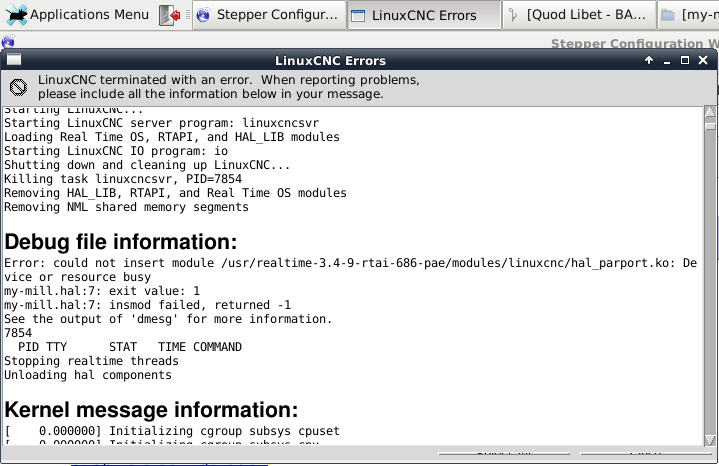
Task: Roll up the LinuxCNC Errors window
Action: pos(649,60)
